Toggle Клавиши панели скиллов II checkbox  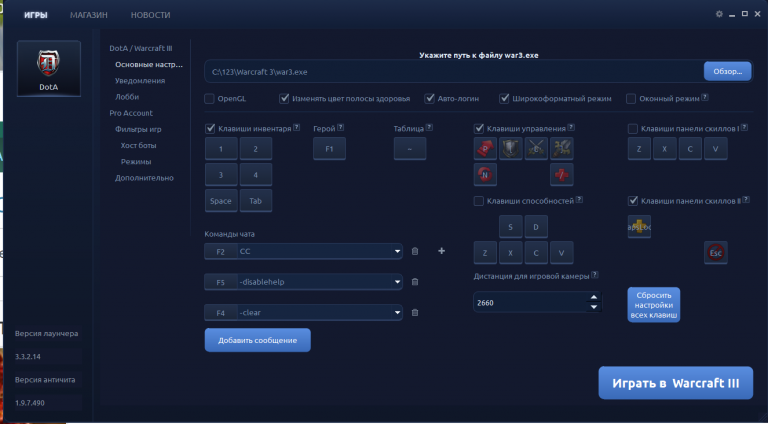pos(633,201)
